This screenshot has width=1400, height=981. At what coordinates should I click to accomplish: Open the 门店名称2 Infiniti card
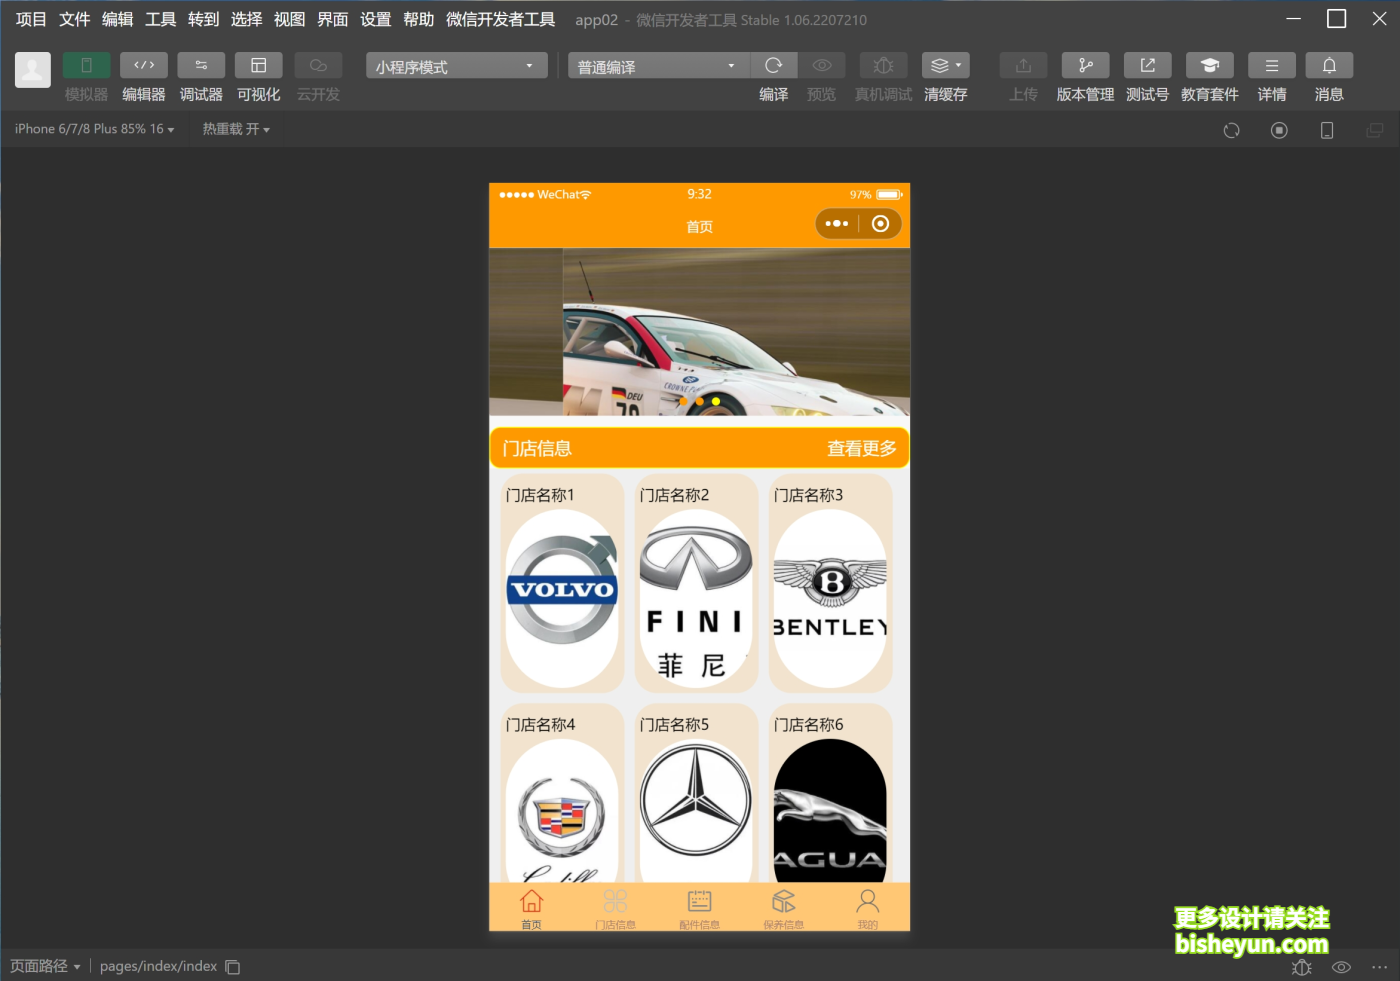coord(696,583)
